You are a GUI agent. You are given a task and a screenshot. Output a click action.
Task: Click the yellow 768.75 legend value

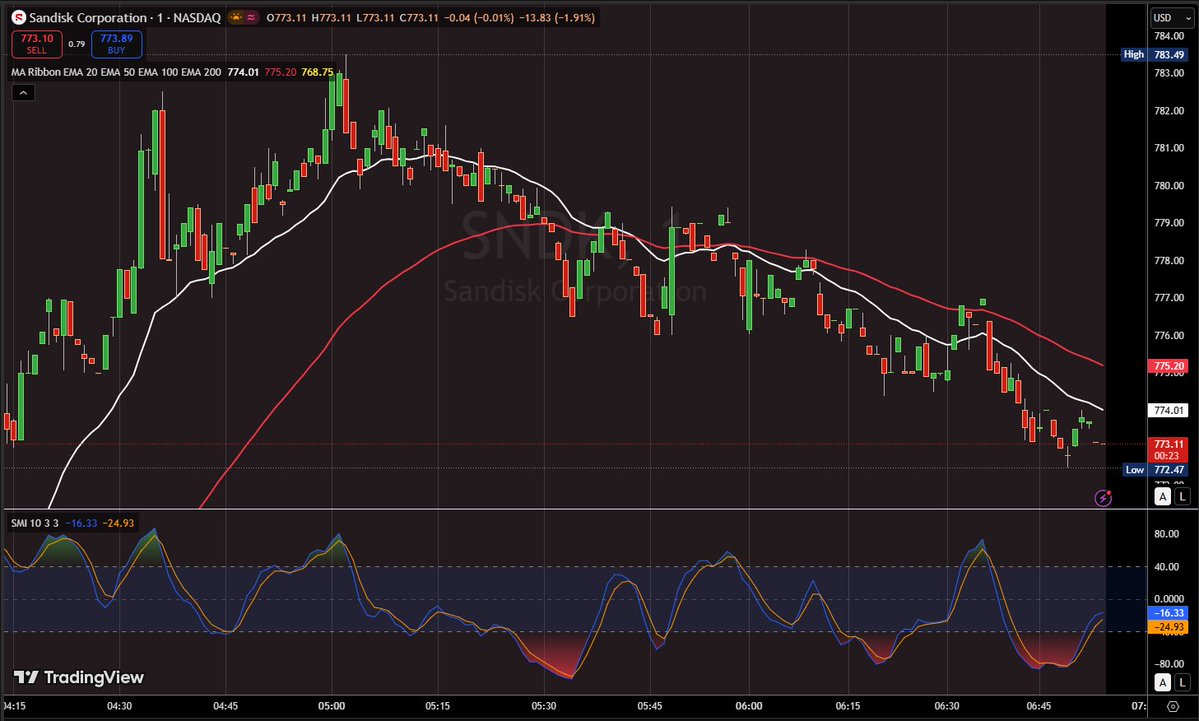point(317,72)
